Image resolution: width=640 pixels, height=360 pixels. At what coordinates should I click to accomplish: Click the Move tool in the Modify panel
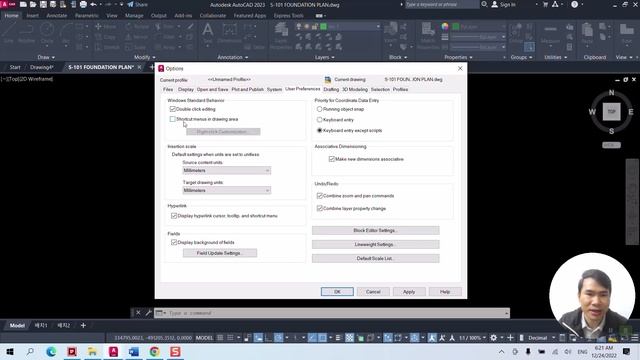(x=105, y=27)
